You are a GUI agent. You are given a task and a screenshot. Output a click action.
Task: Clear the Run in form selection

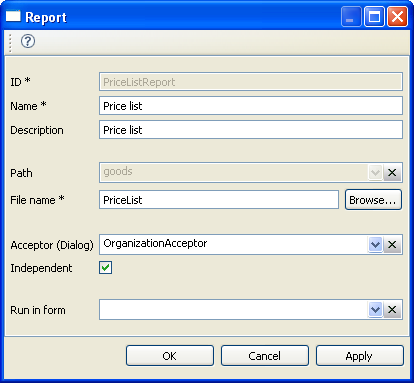tap(392, 310)
